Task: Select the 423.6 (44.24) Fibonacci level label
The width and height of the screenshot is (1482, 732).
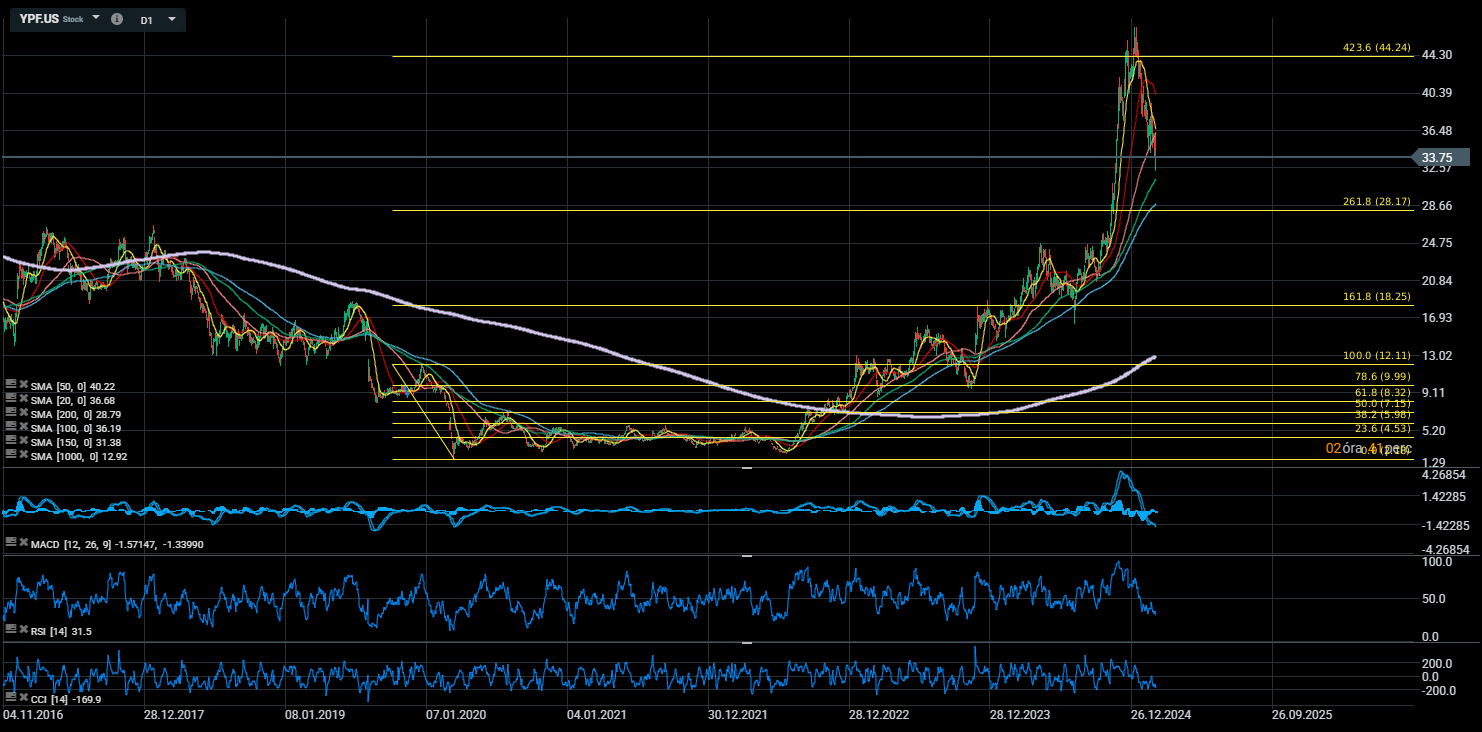Action: coord(1376,48)
